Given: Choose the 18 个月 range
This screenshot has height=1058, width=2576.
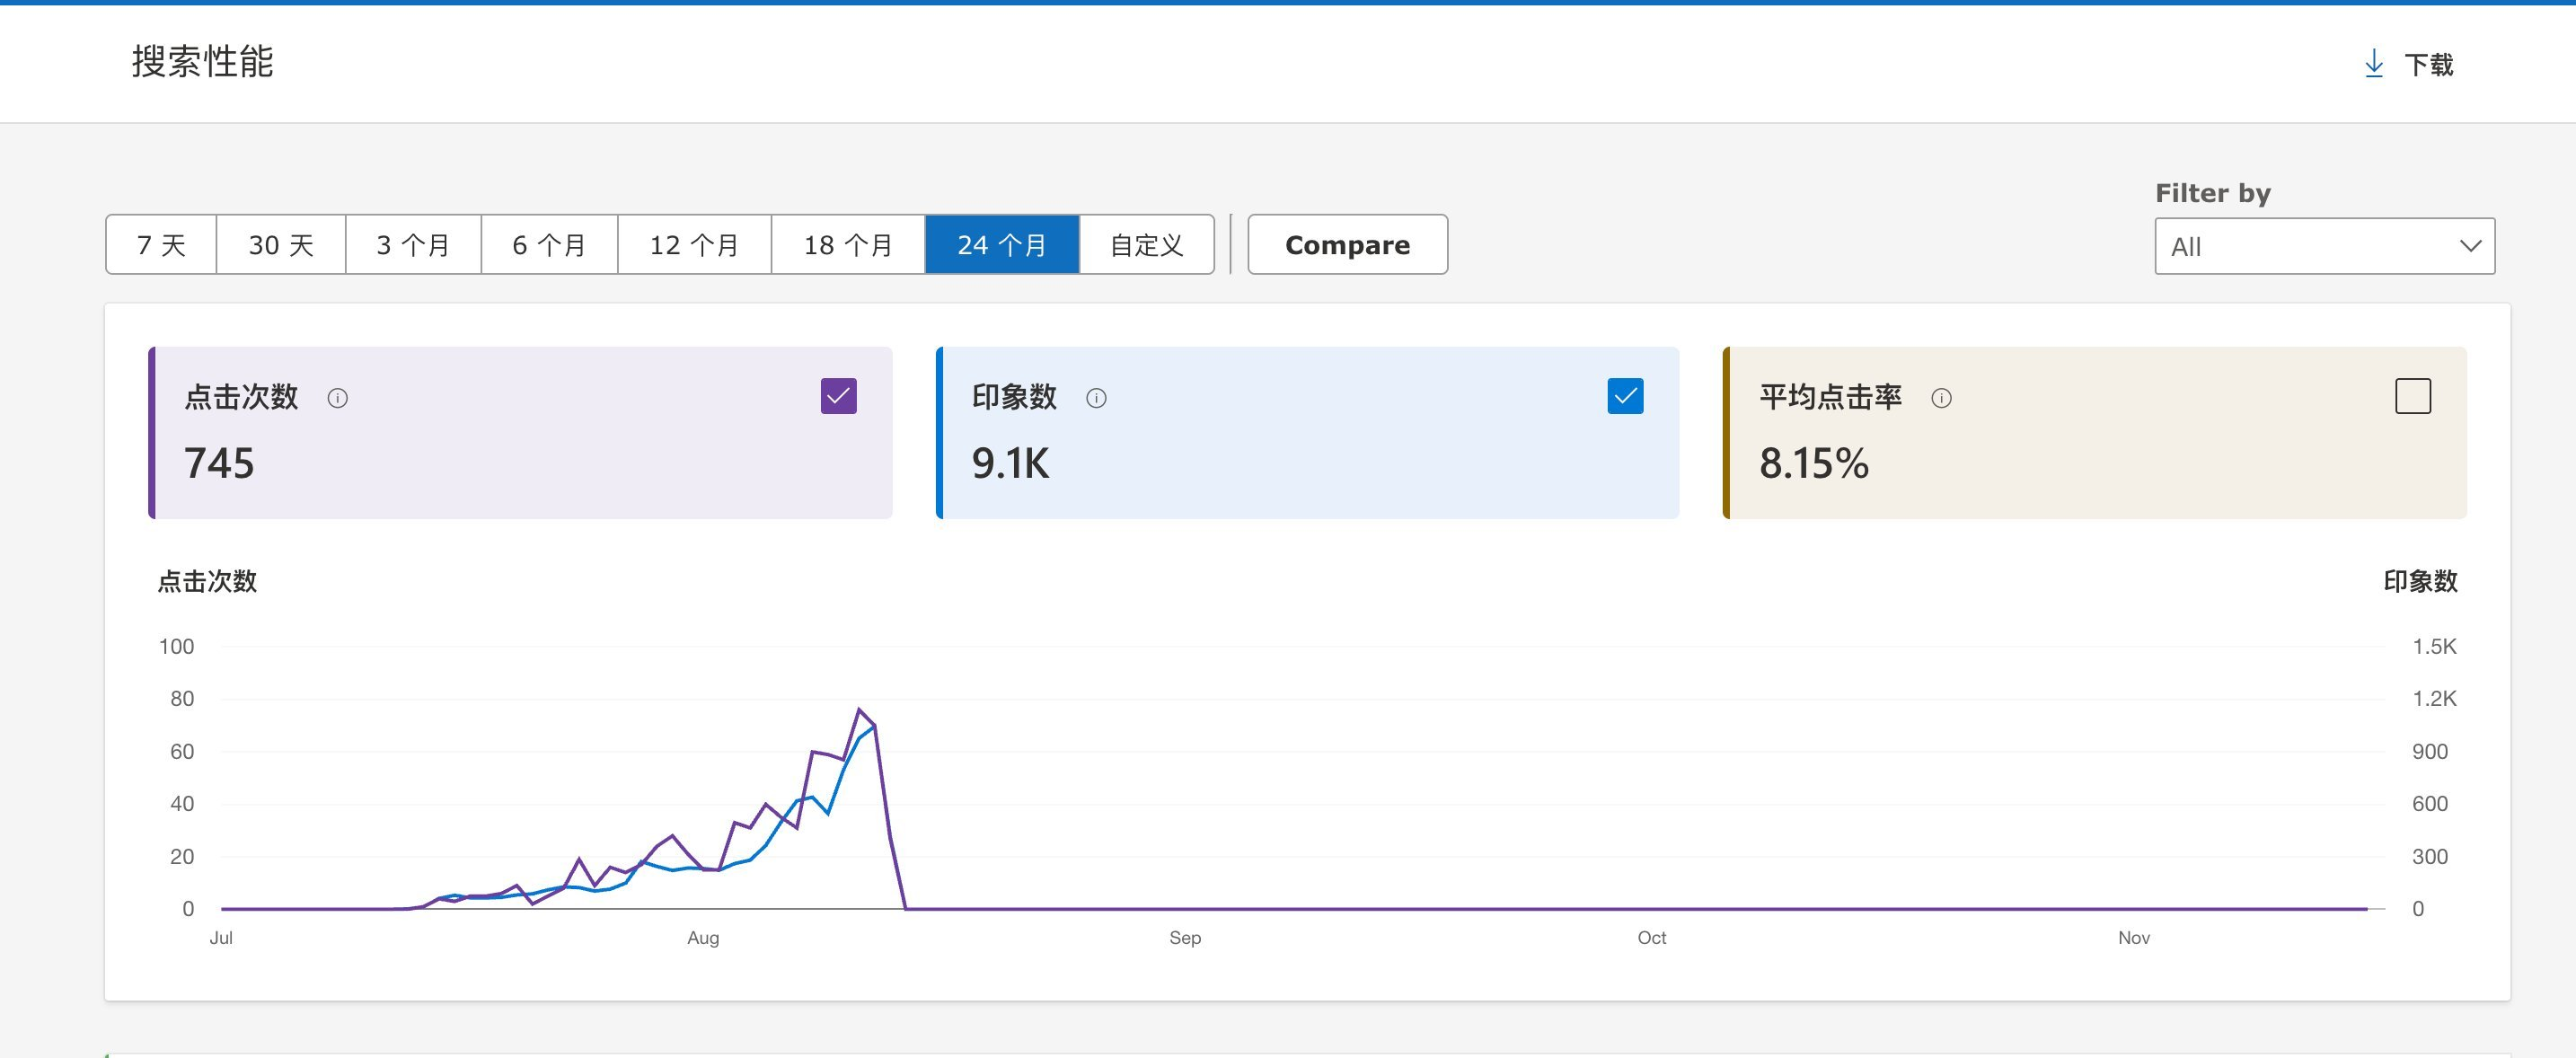Looking at the screenshot, I should click(848, 244).
